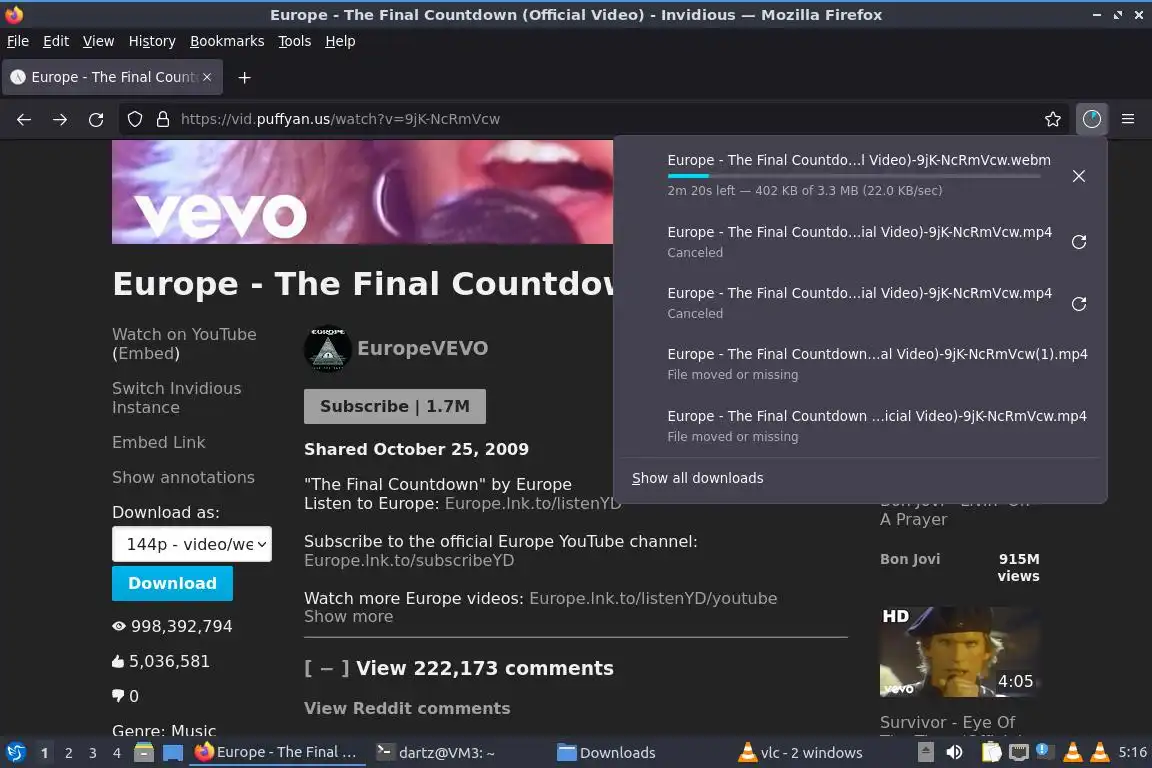Click the blue Download button
This screenshot has height=768, width=1152.
click(173, 583)
